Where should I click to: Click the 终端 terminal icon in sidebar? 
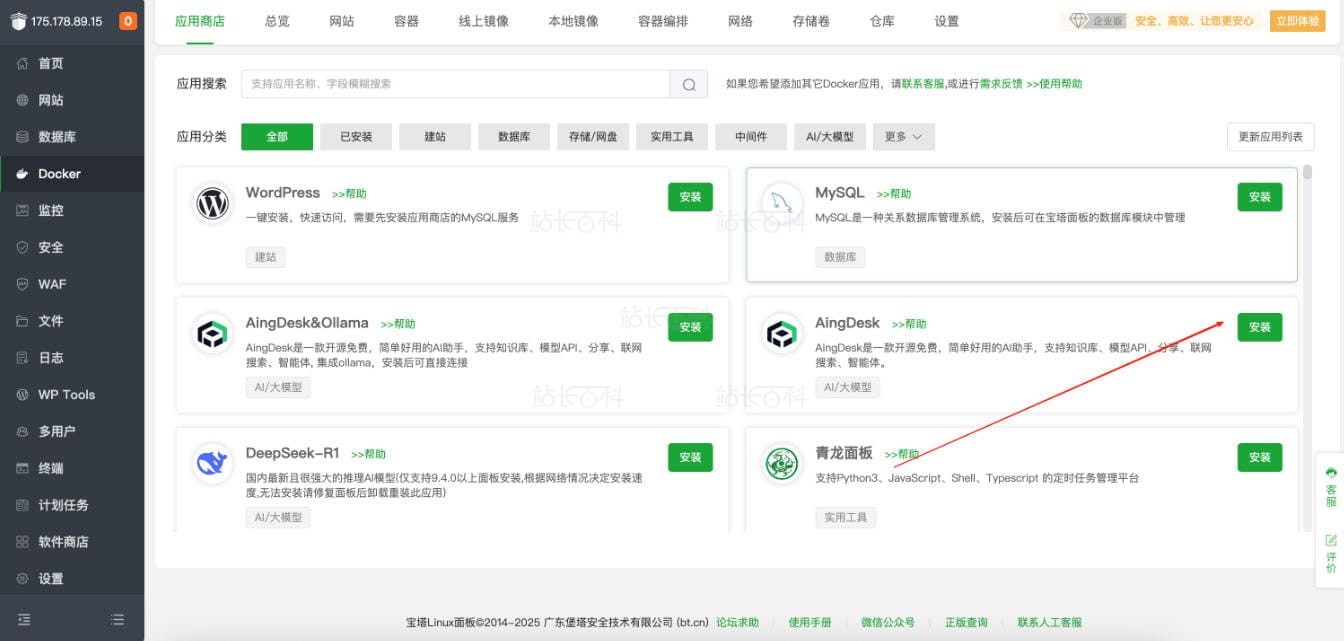click(23, 468)
